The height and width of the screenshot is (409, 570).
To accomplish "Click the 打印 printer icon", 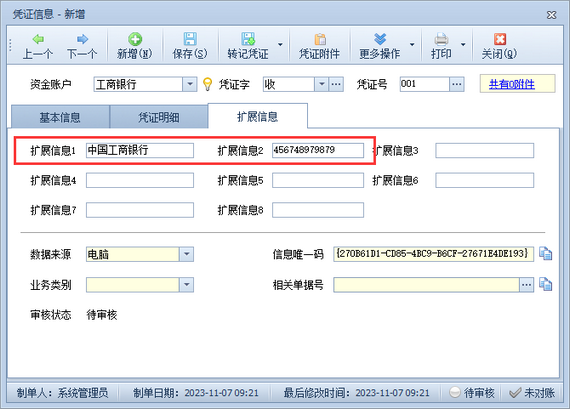I will tap(441, 39).
